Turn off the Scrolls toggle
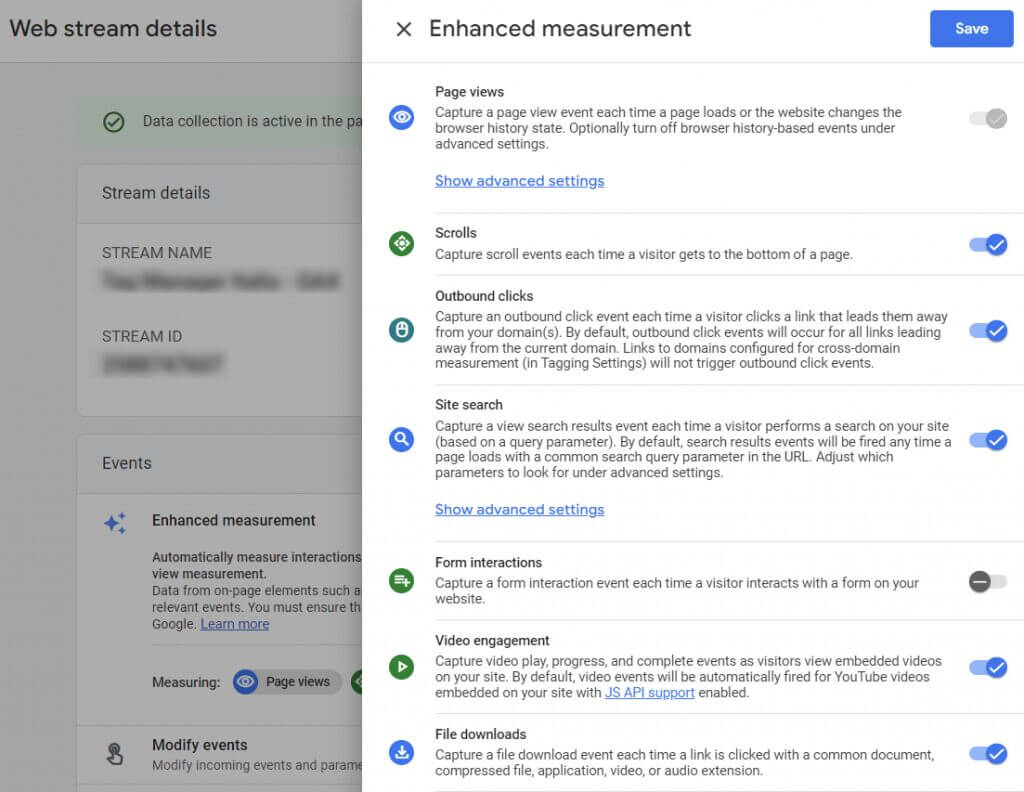The height and width of the screenshot is (792, 1024). pyautogui.click(x=988, y=245)
